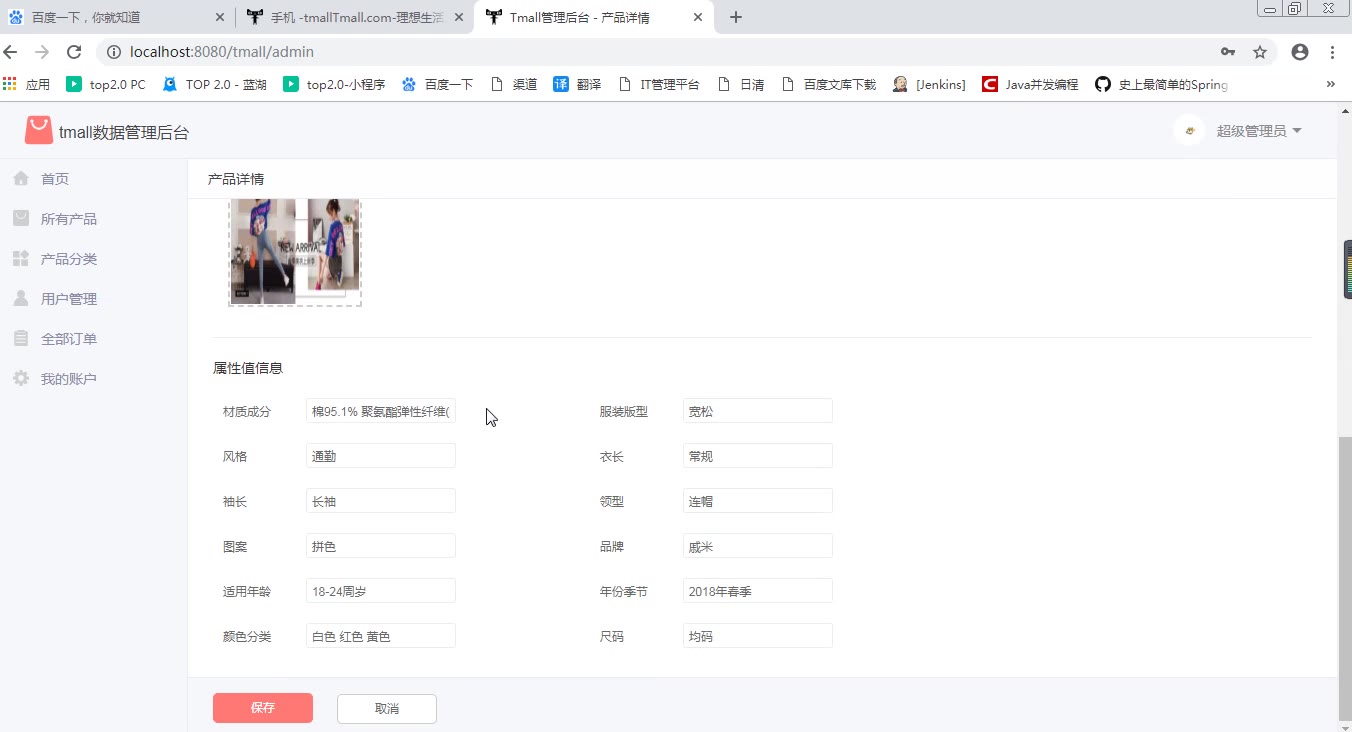Image resolution: width=1352 pixels, height=732 pixels.
Task: Open the 史上最简单的Spring GitHub bookmark
Action: click(x=1161, y=85)
